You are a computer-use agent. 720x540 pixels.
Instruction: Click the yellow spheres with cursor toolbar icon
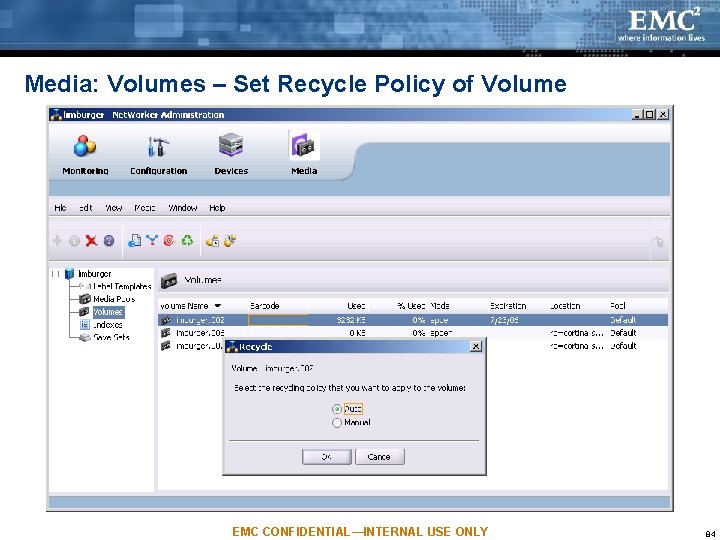click(212, 240)
